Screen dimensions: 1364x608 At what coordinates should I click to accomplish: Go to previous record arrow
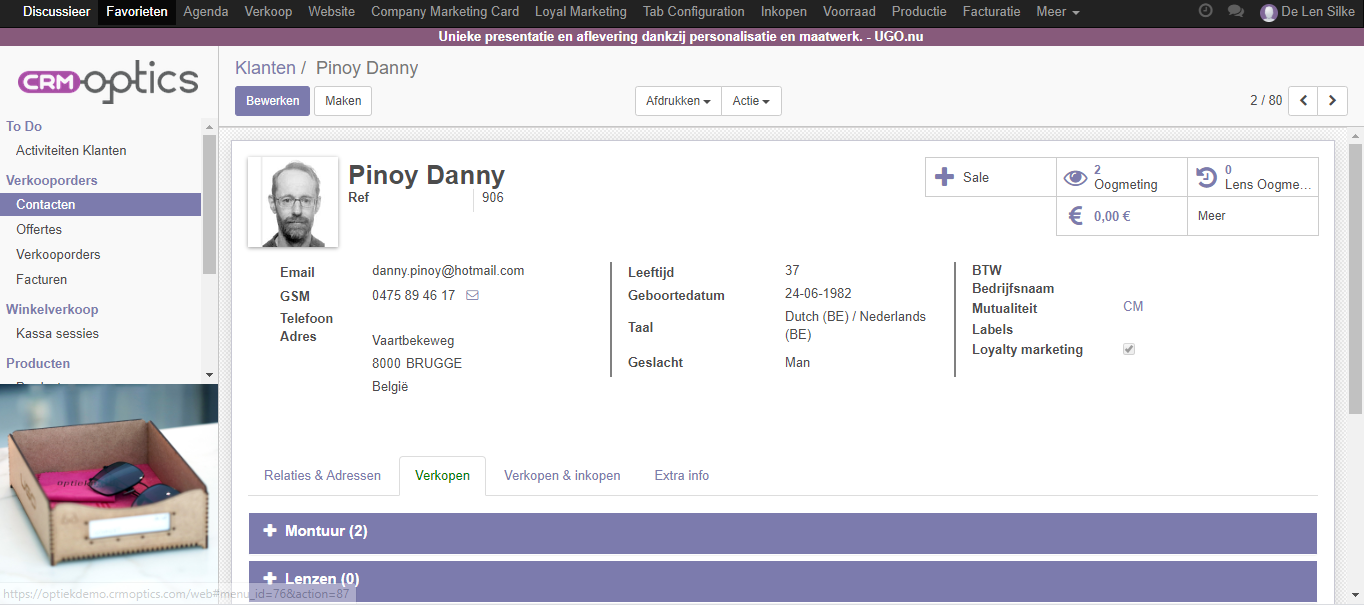1303,101
